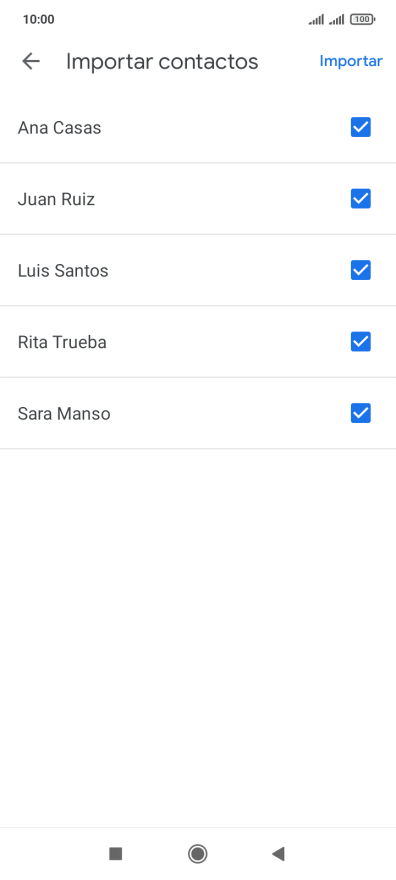Uncheck the Juan Ruiz checkbox

[x=361, y=199]
